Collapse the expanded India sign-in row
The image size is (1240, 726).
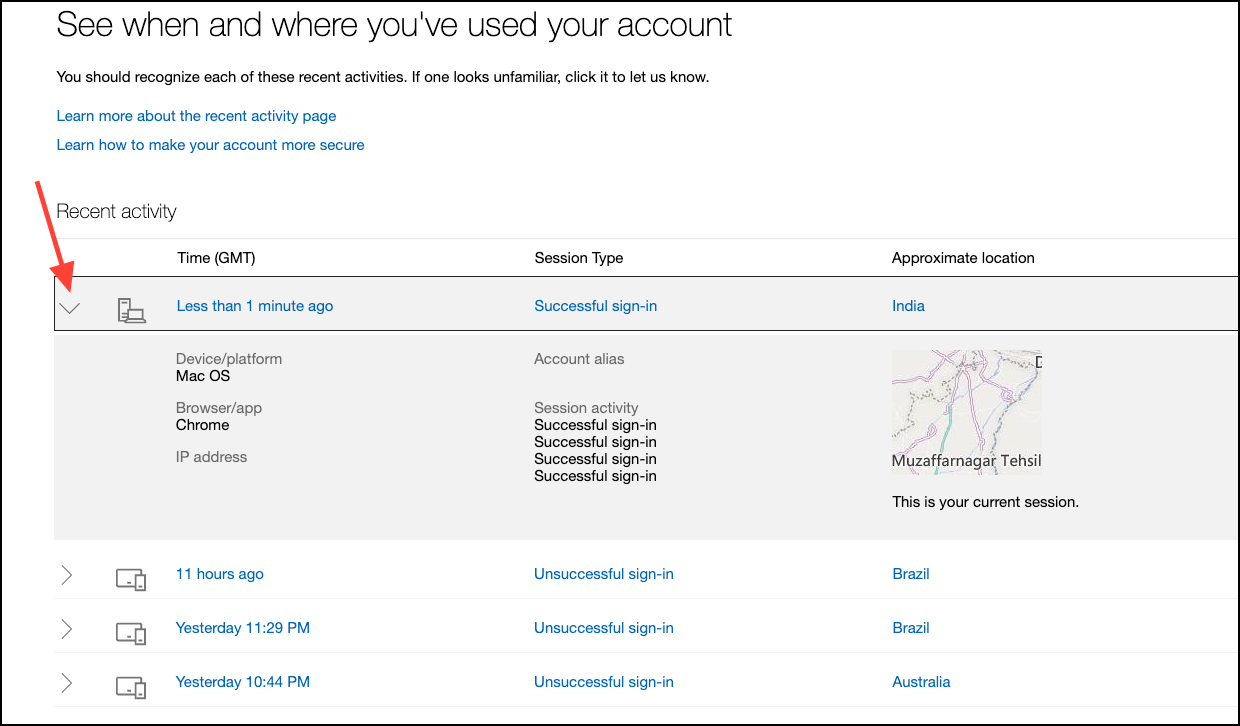(69, 308)
